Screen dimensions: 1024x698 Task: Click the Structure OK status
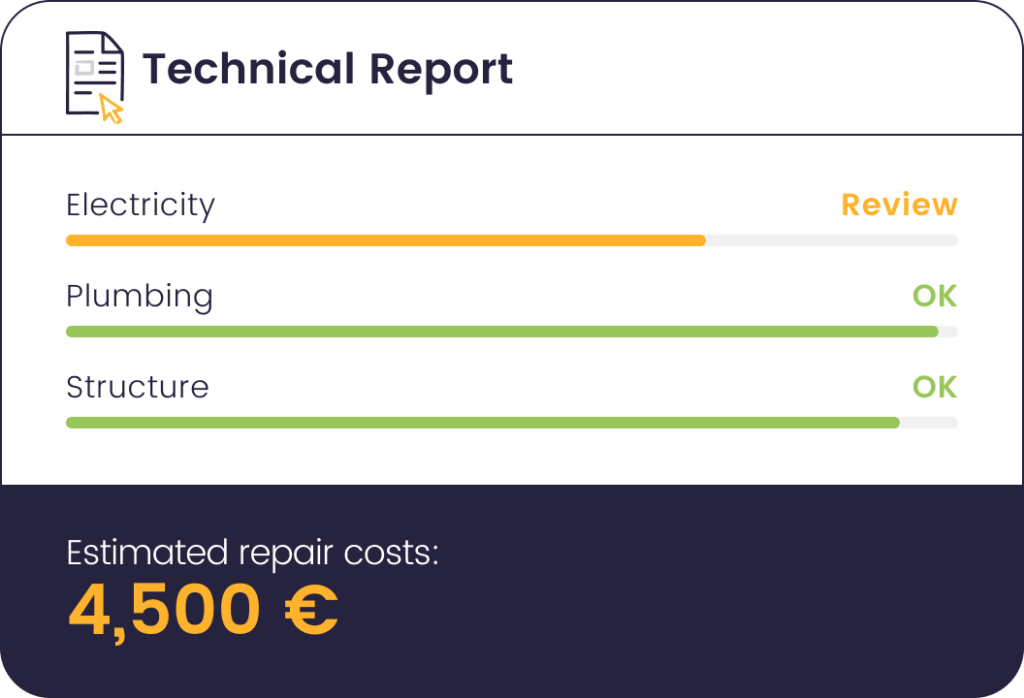pyautogui.click(x=935, y=387)
